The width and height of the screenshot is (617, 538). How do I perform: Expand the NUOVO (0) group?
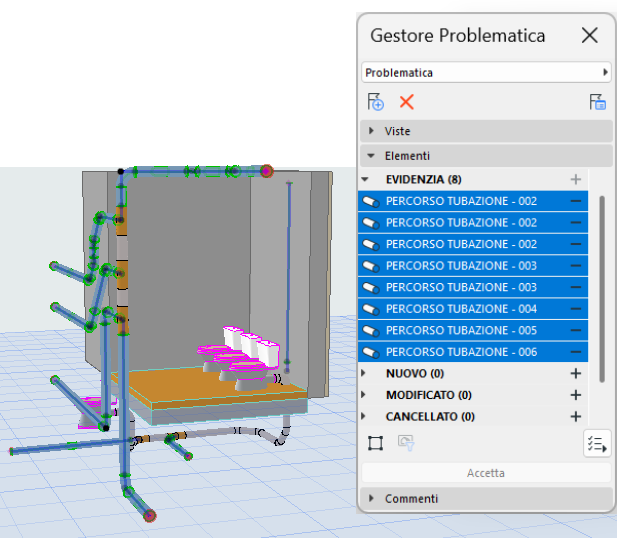(363, 373)
